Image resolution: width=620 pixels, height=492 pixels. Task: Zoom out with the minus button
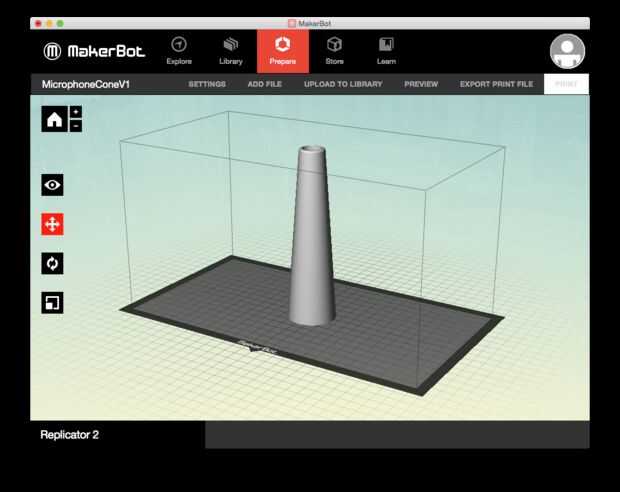pos(76,126)
